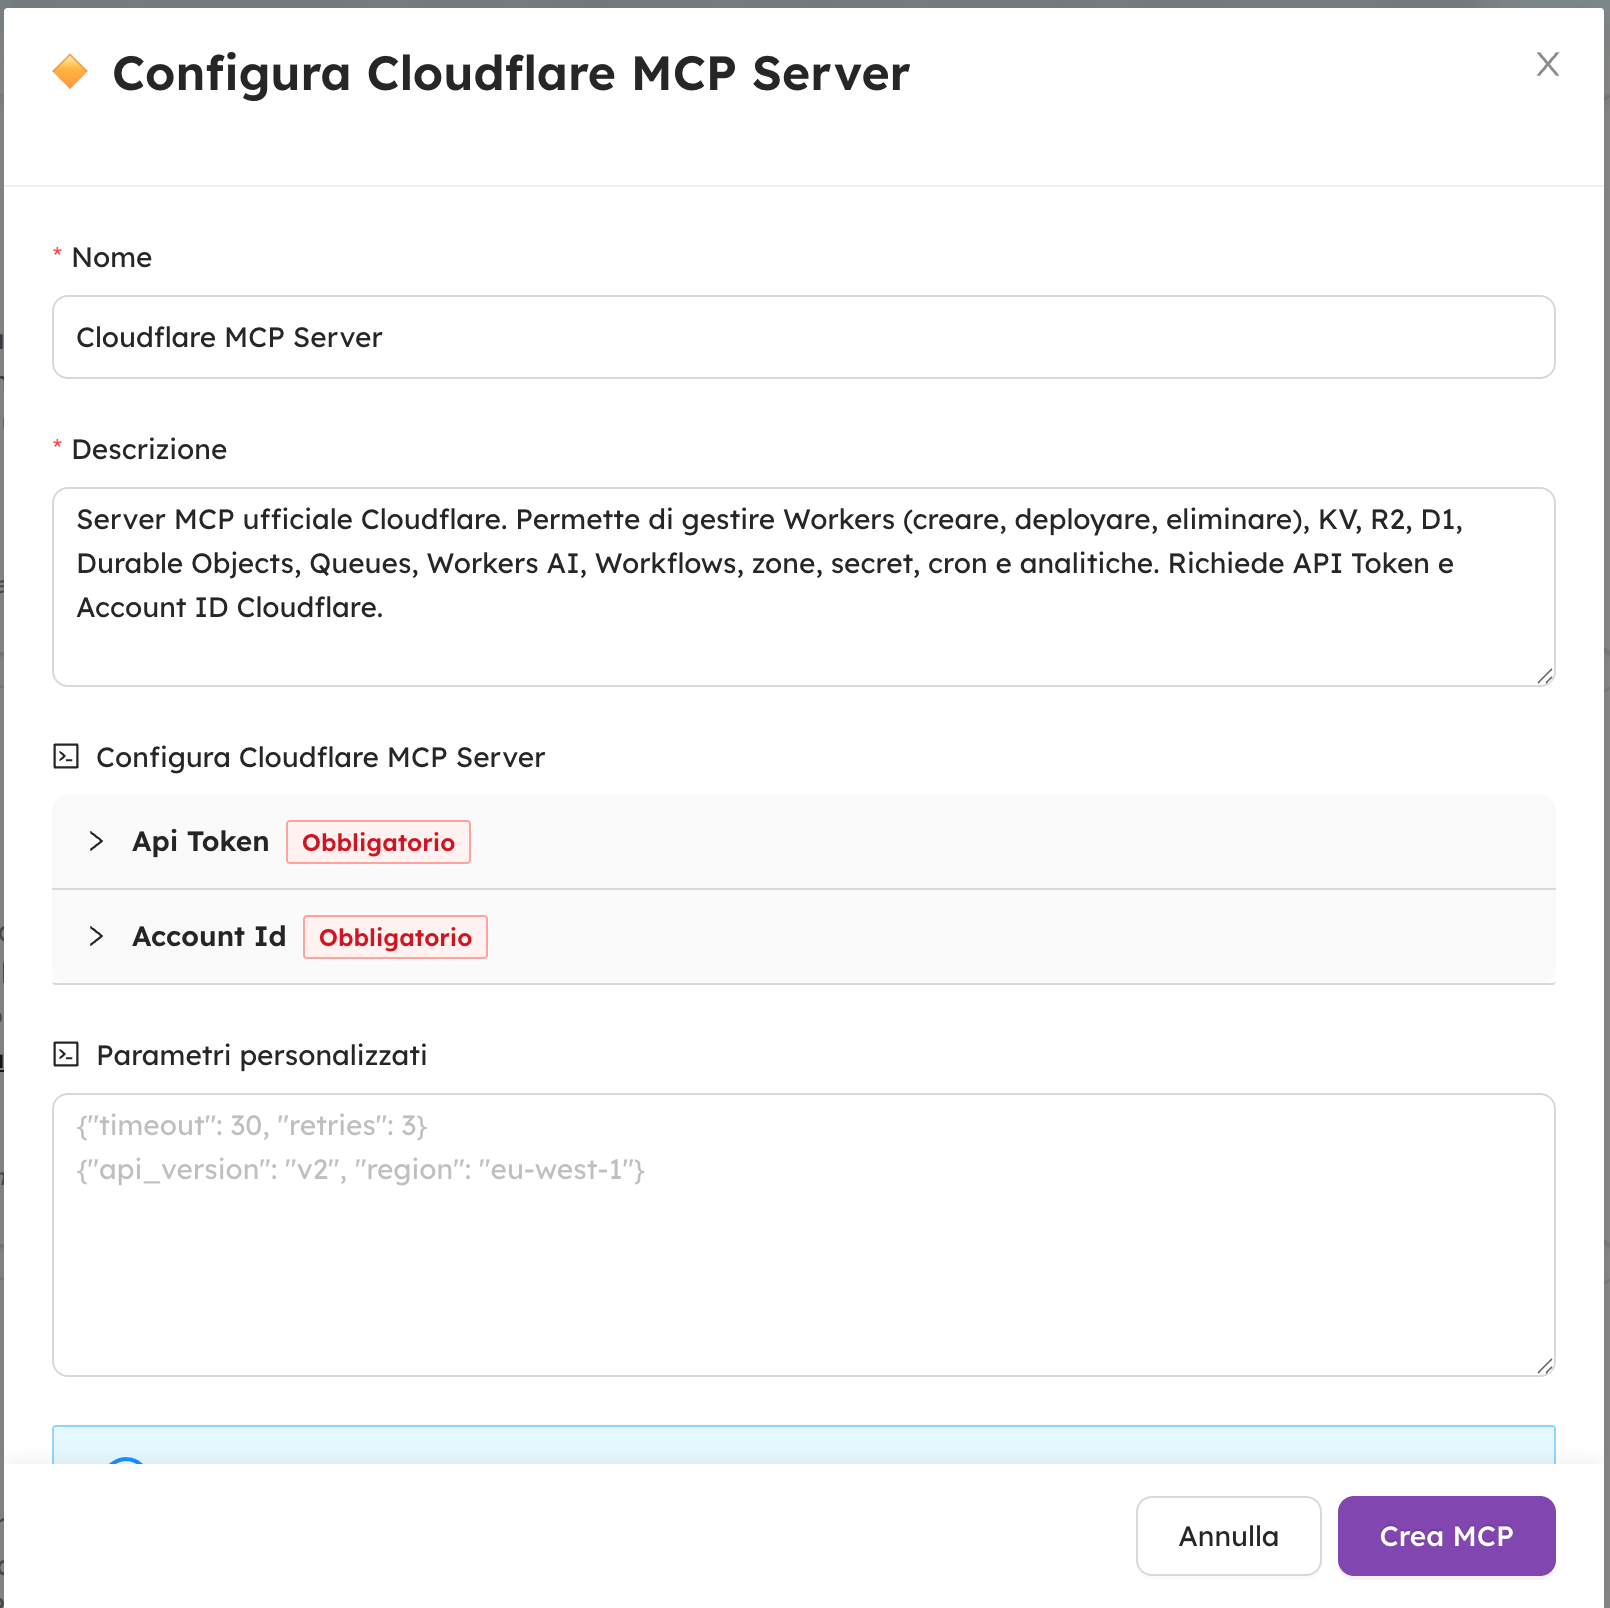The height and width of the screenshot is (1608, 1610).
Task: Click the Descrizione field label
Action: click(x=149, y=450)
